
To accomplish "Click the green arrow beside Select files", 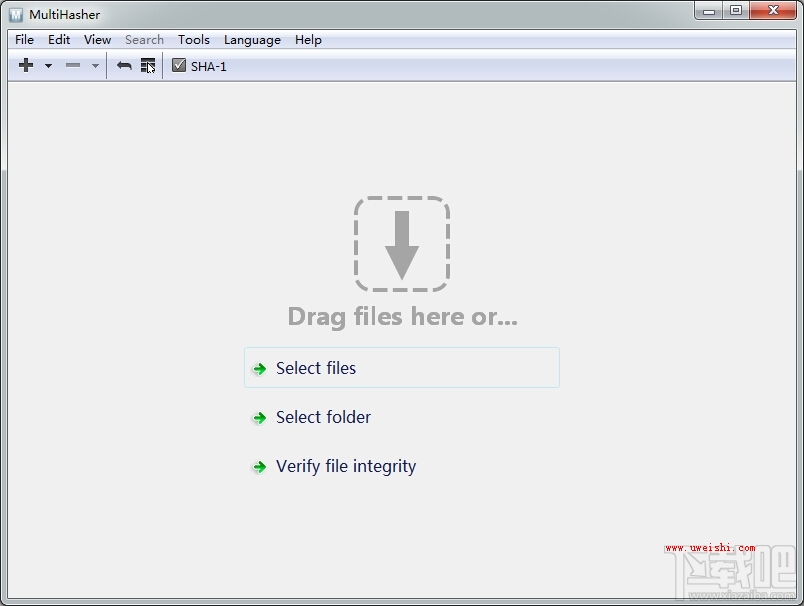I will pos(260,369).
